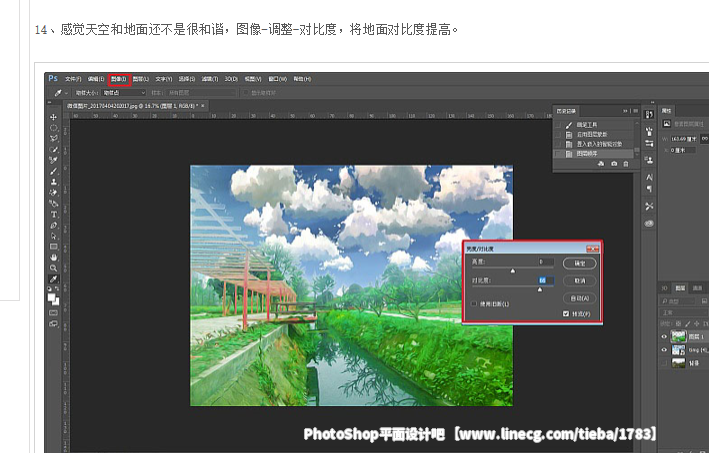Open the eyedropper tool preset arrow in options bar

click(x=67, y=93)
